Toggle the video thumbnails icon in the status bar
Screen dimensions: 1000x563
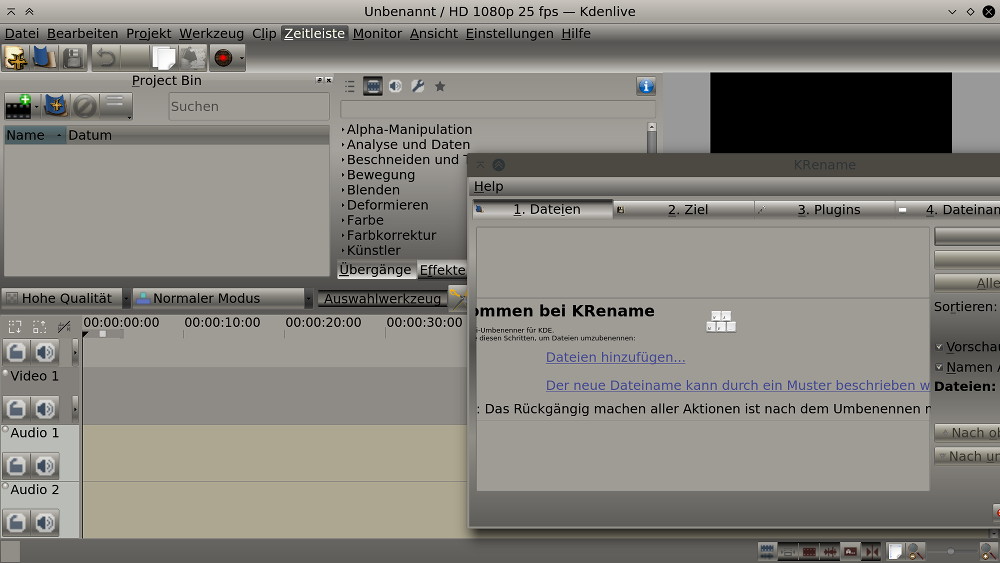coord(809,552)
